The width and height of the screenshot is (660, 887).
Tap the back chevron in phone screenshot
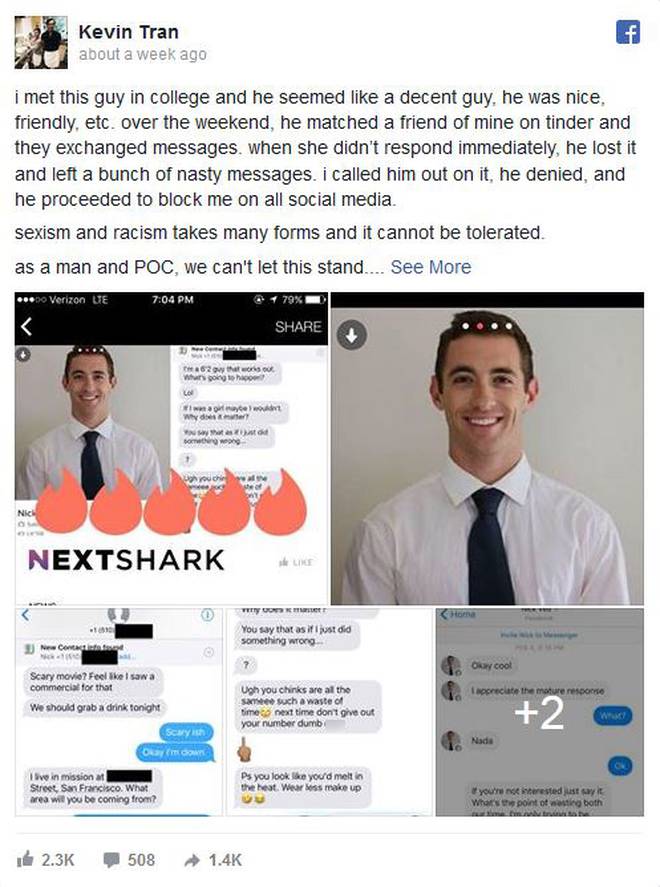(x=26, y=326)
